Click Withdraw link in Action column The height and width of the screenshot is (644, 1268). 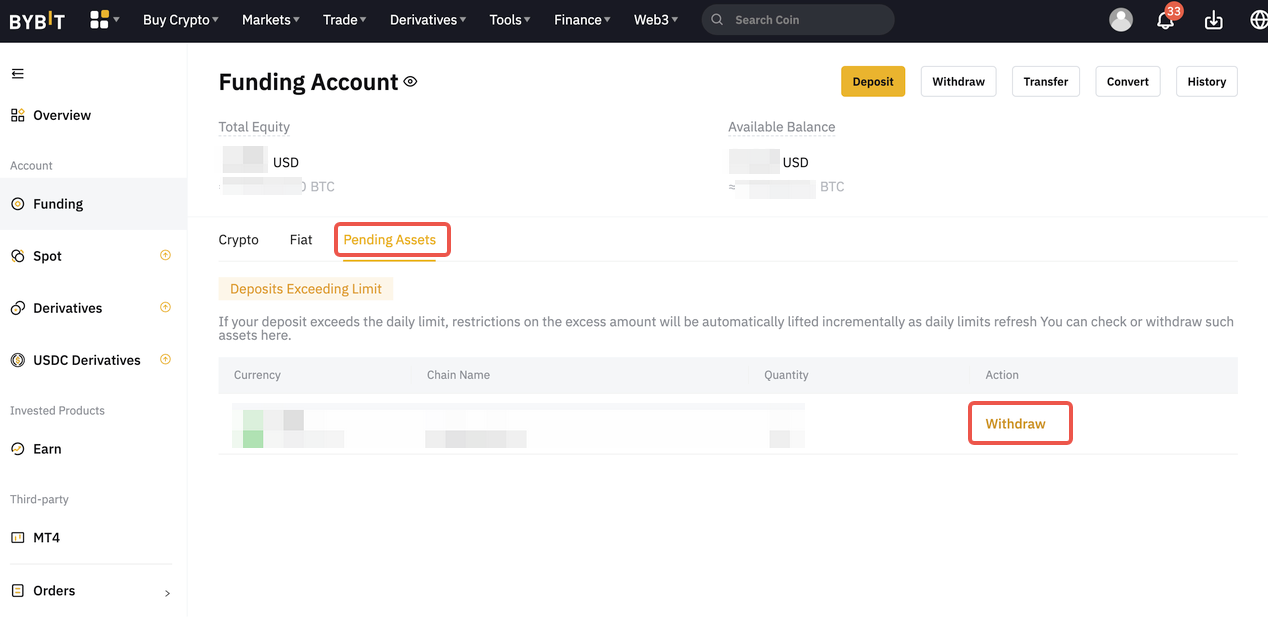[1015, 424]
